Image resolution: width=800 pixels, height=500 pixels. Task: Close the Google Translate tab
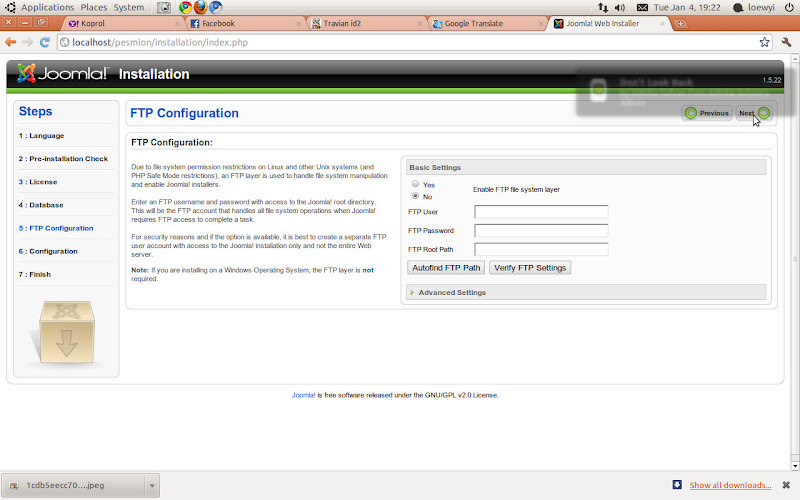tap(541, 23)
